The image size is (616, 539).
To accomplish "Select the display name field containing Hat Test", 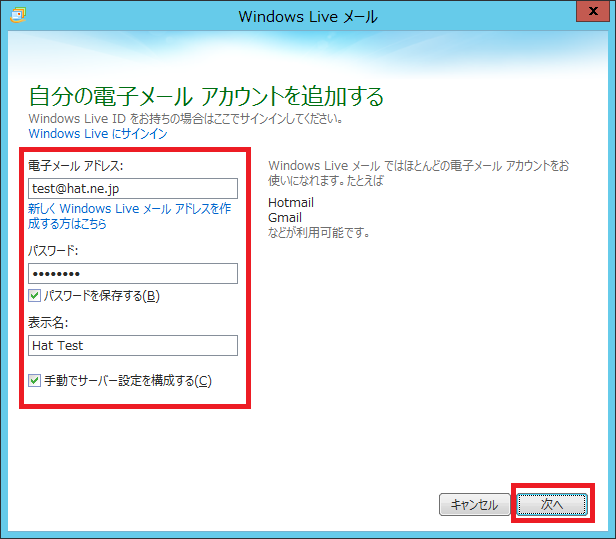I will point(133,345).
